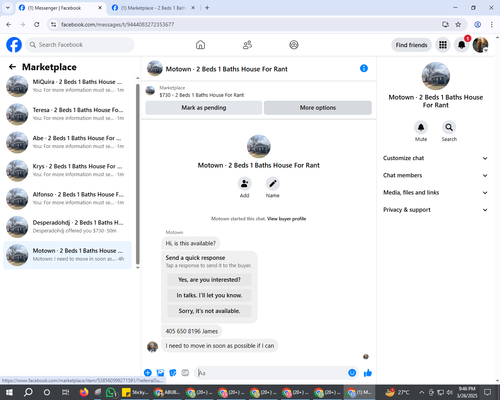Expand Customize chat section
The height and width of the screenshot is (400, 500).
coord(435,158)
